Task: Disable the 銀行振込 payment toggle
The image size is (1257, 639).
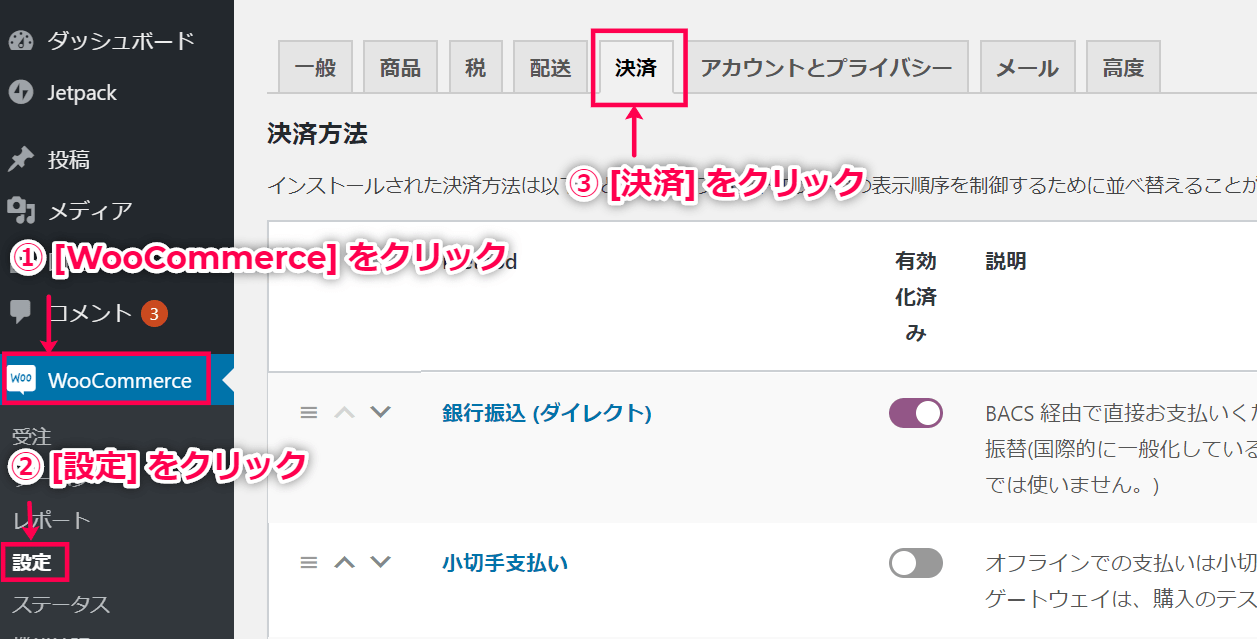Action: pyautogui.click(x=915, y=413)
